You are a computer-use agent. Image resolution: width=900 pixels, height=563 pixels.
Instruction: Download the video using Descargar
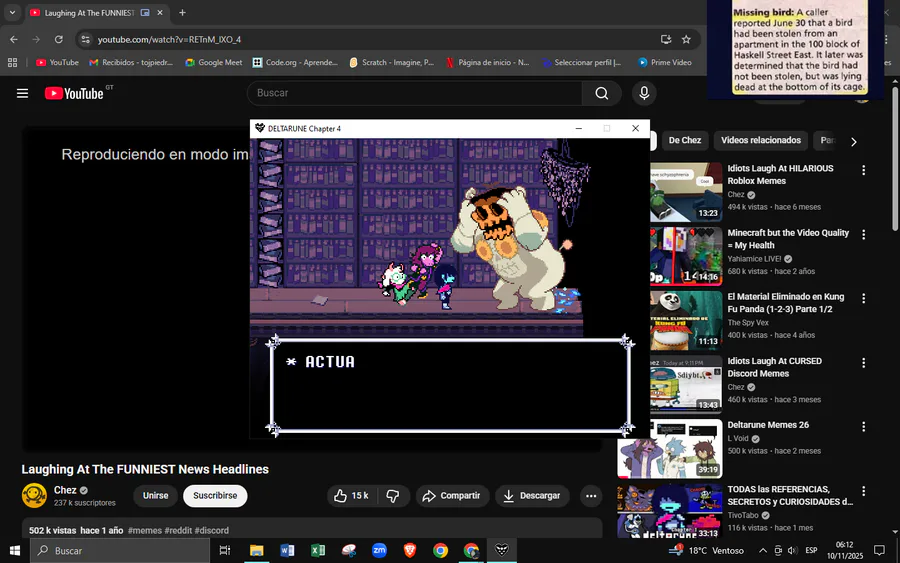(x=532, y=496)
